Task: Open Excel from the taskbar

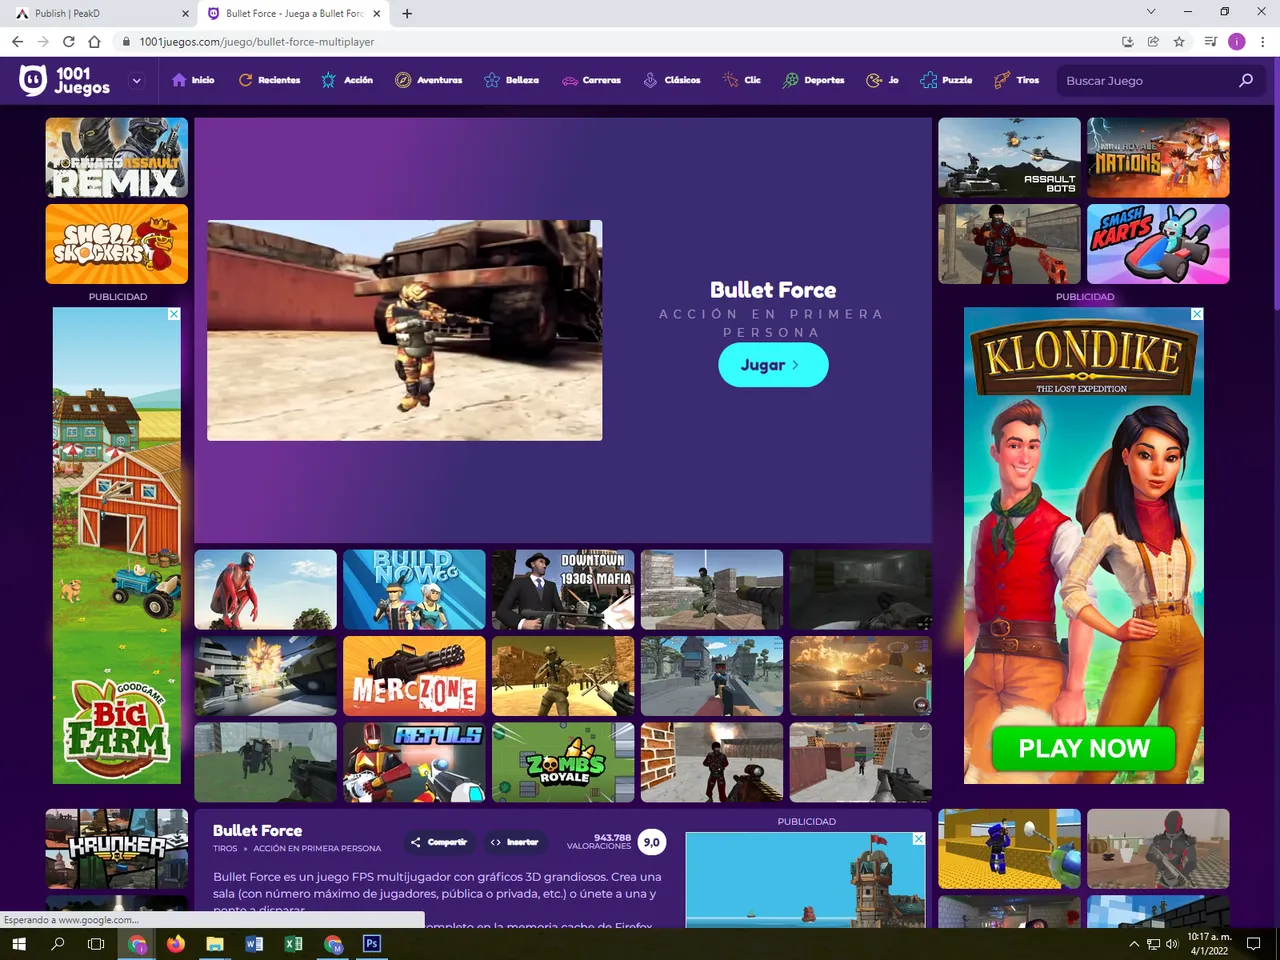Action: 293,943
